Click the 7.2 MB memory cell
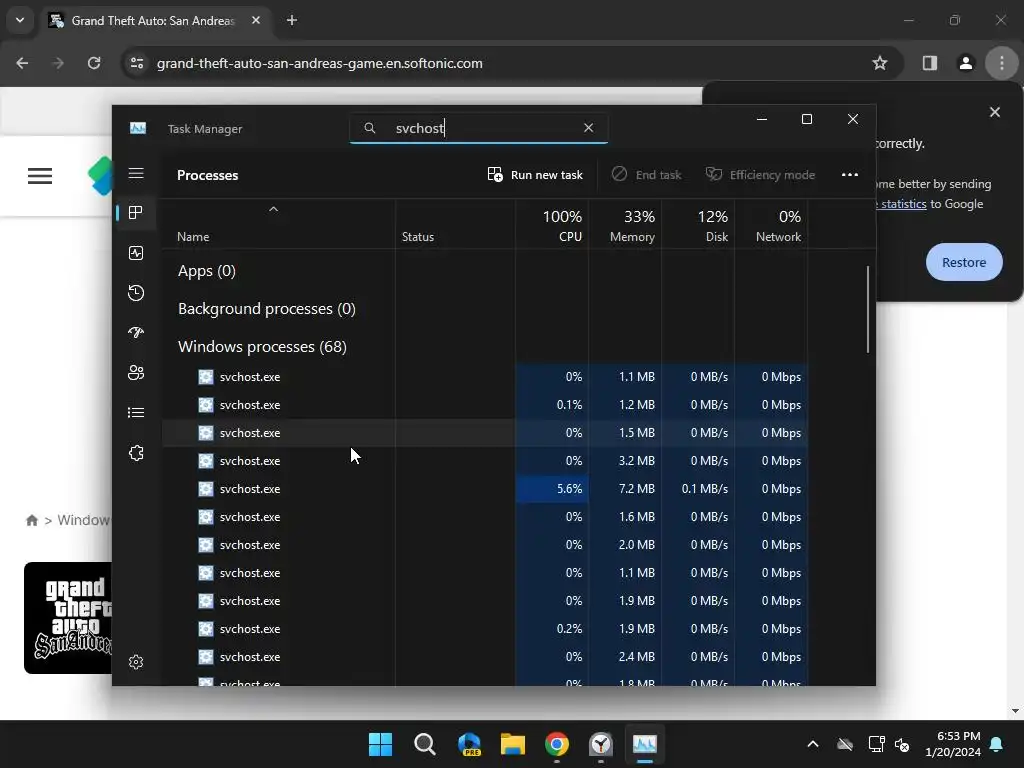Image resolution: width=1024 pixels, height=768 pixels. click(625, 489)
